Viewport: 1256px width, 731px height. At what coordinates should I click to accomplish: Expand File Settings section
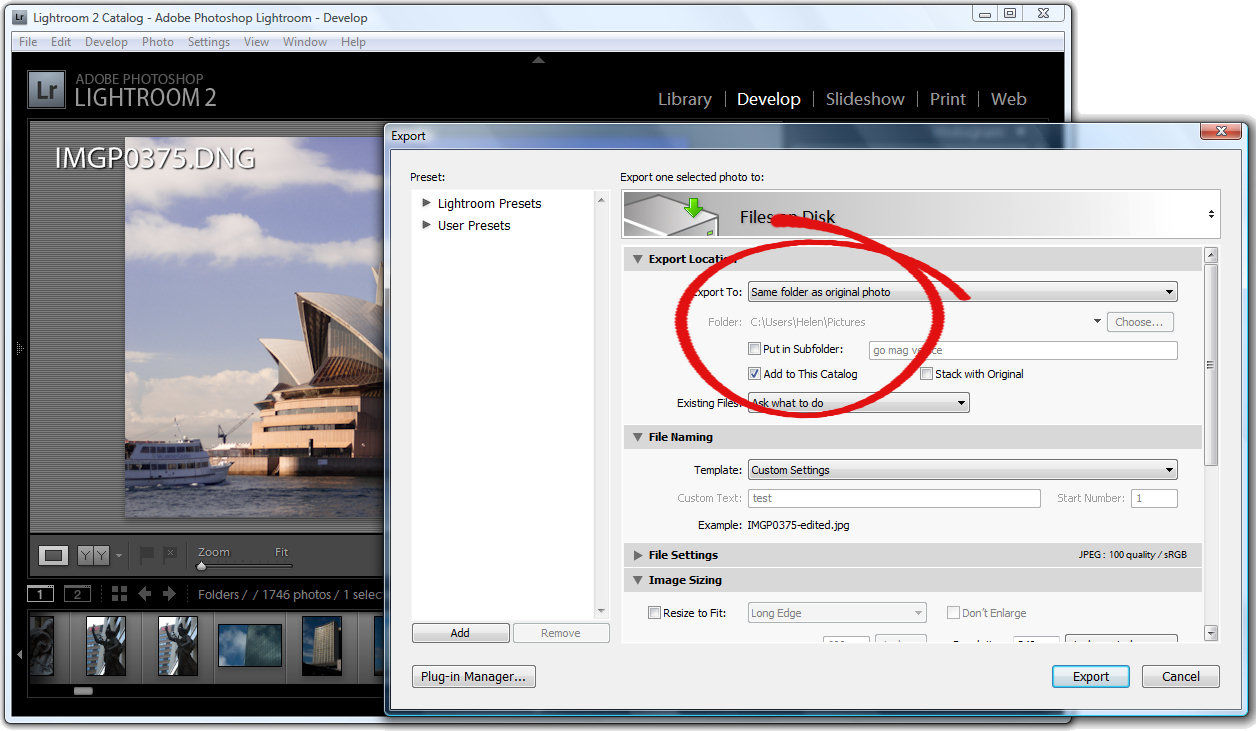[637, 555]
